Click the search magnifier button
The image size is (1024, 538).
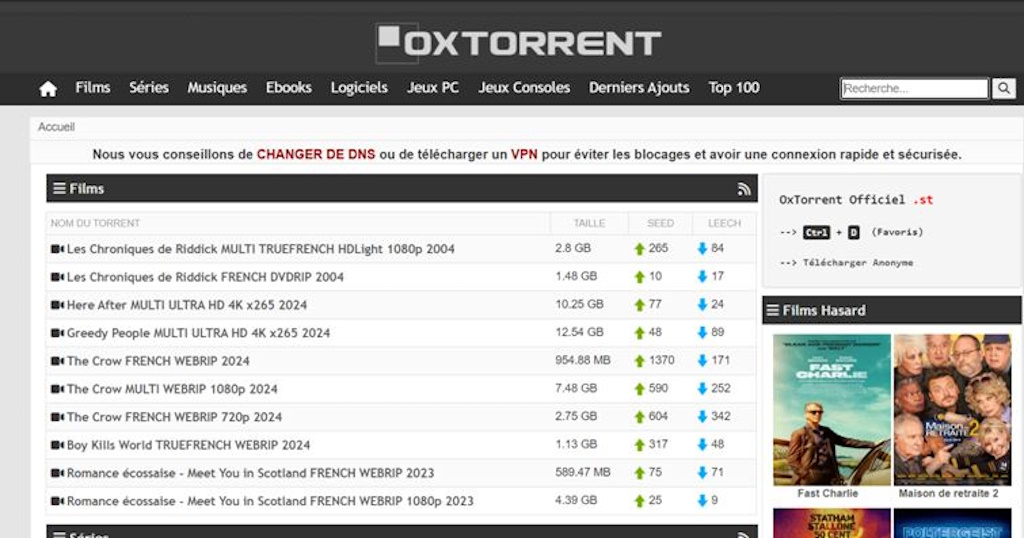click(1004, 88)
